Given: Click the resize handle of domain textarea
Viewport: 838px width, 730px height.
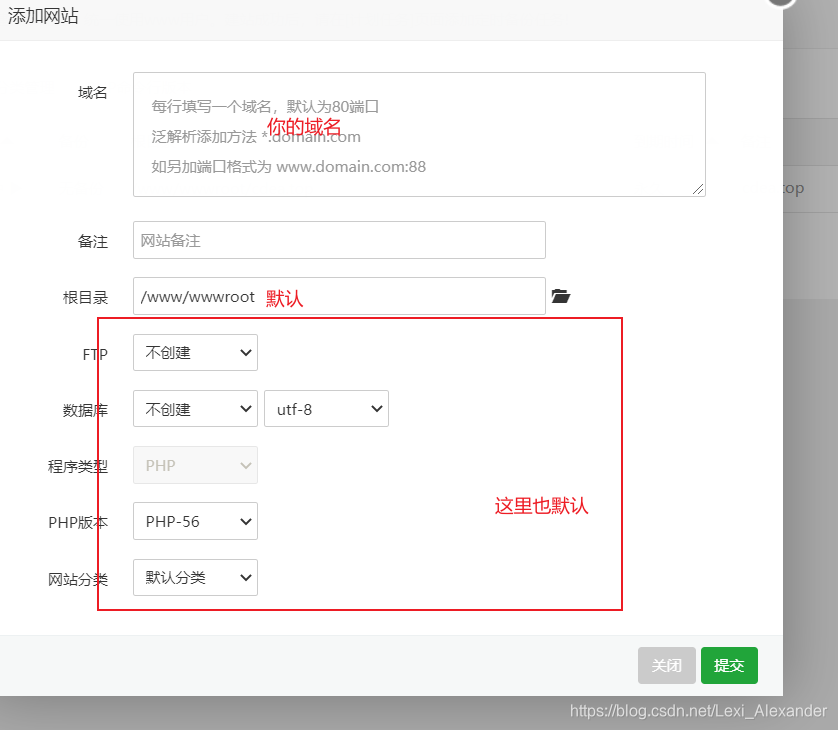Looking at the screenshot, I should coord(698,189).
